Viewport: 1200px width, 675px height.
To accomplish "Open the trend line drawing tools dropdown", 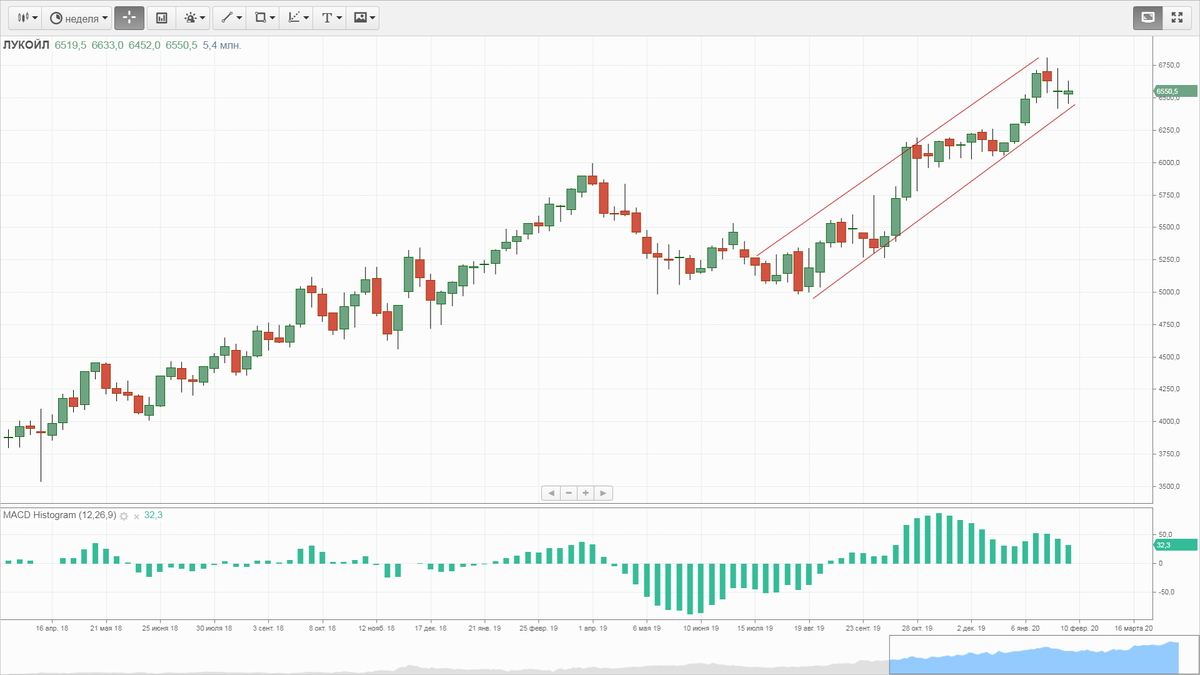I will [230, 17].
